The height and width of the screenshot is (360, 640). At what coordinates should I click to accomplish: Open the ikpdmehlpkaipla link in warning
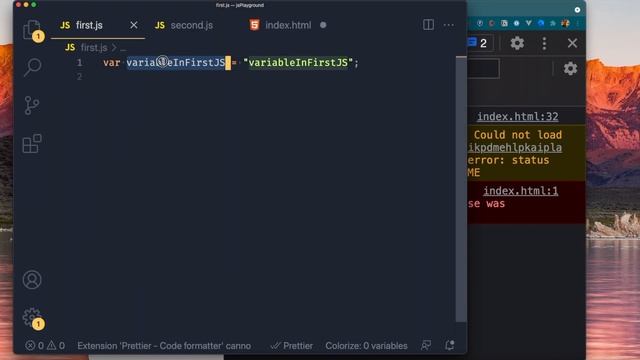[515, 147]
